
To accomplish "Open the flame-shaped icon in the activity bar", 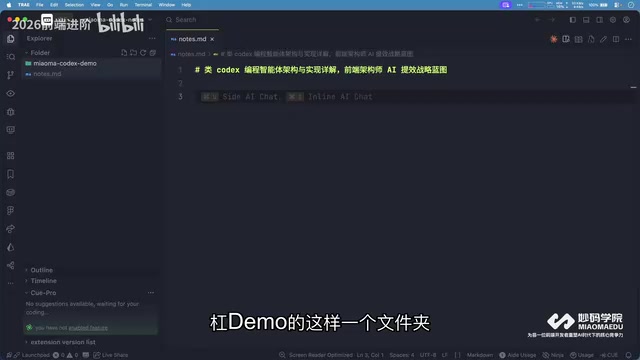I will pyautogui.click(x=11, y=247).
